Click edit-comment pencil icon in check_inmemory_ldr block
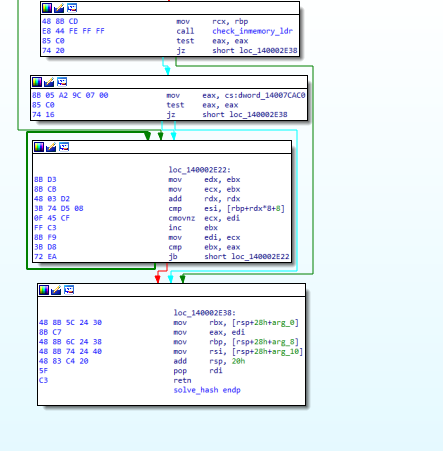 pos(59,8)
